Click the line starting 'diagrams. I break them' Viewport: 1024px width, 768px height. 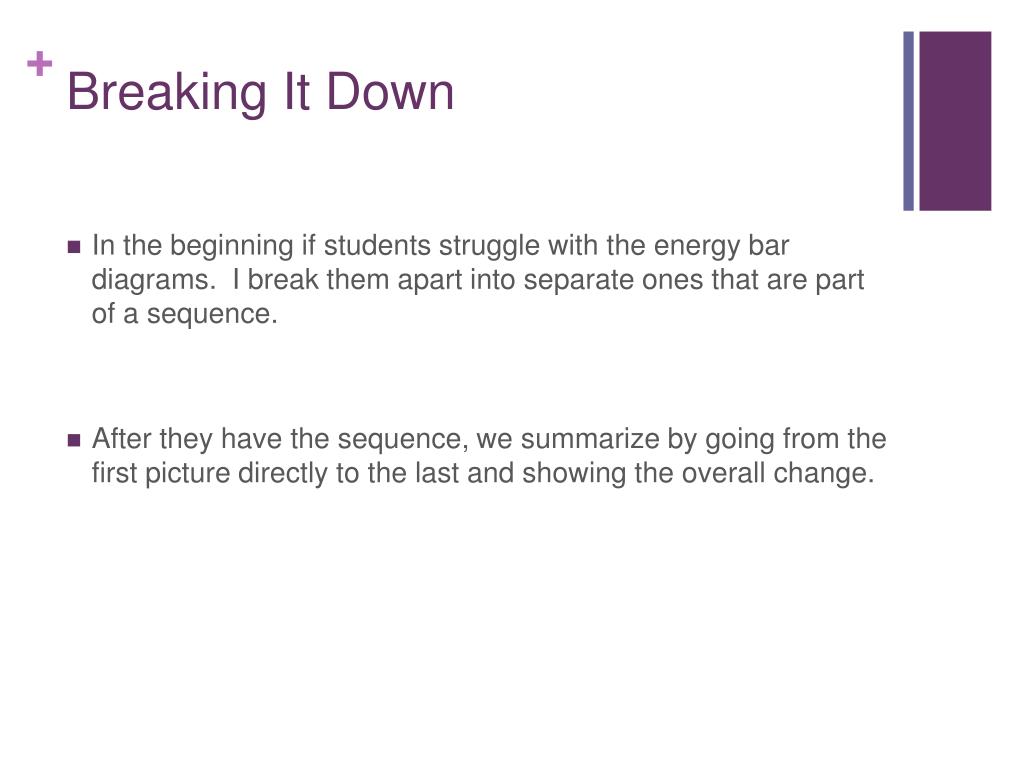tap(477, 280)
